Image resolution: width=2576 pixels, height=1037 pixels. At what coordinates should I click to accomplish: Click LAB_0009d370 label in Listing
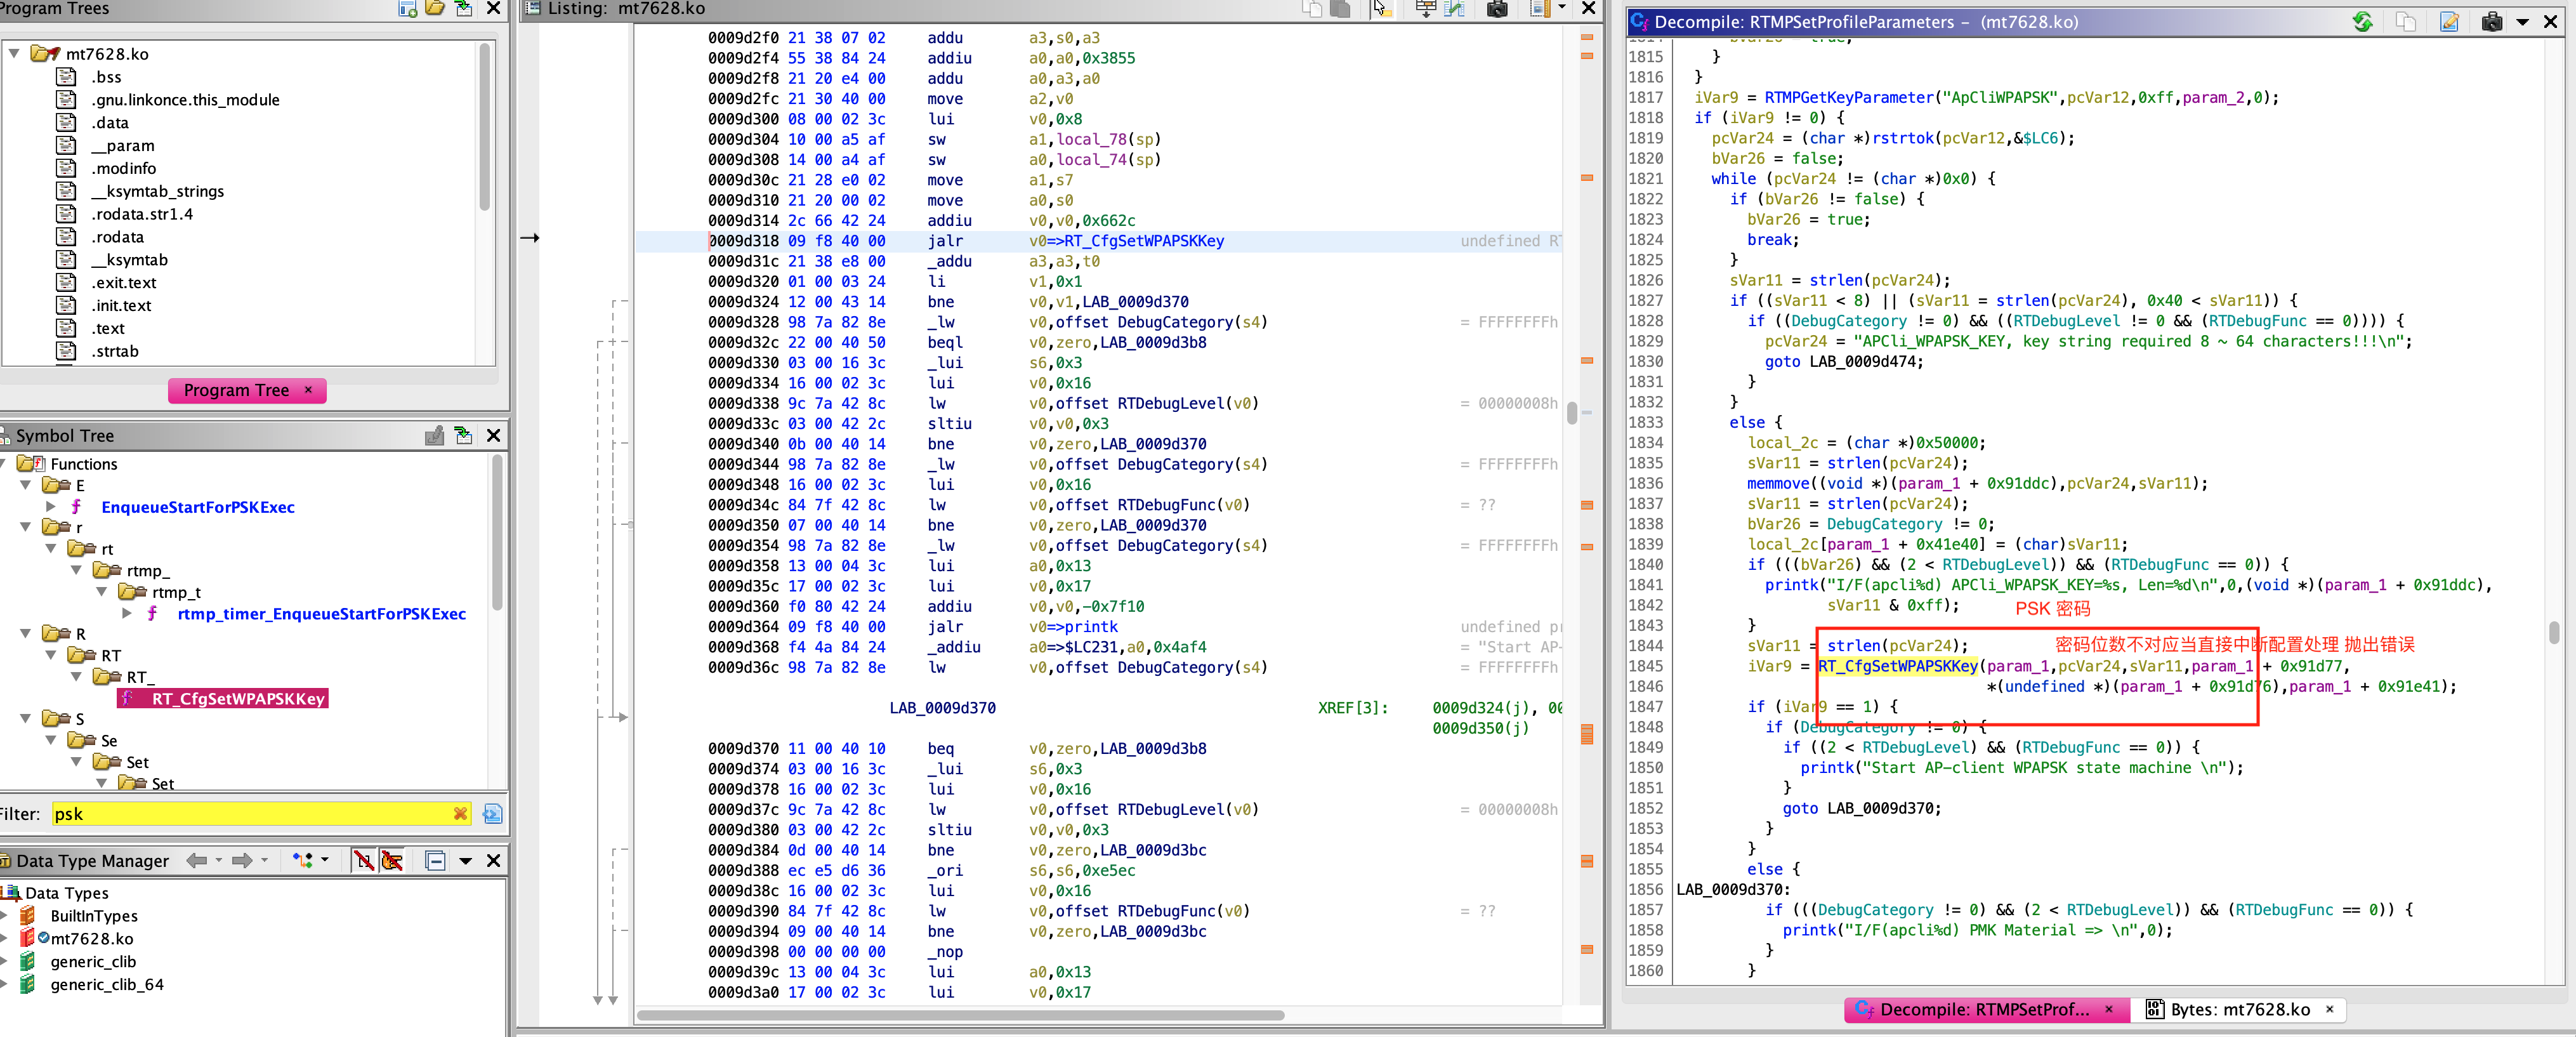pyautogui.click(x=942, y=707)
